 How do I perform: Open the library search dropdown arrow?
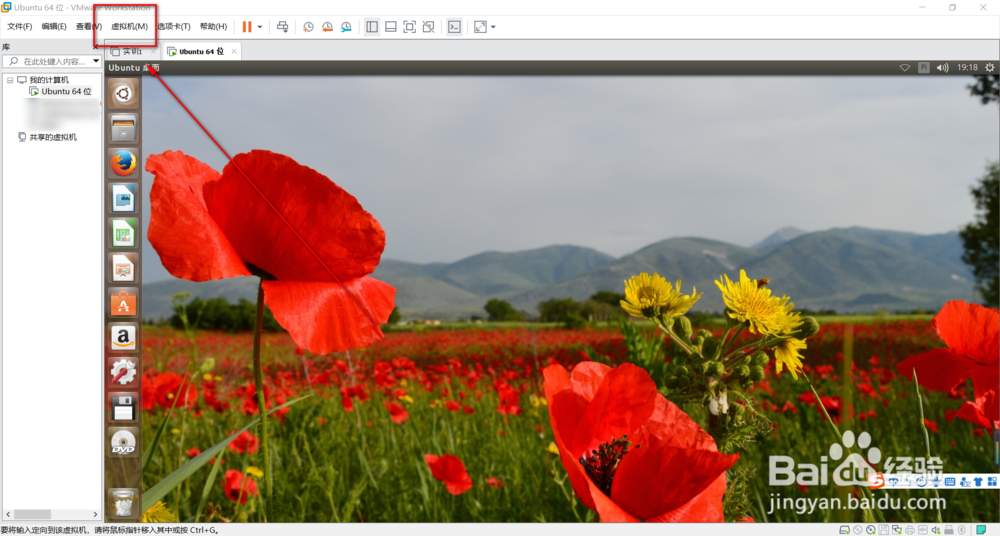[x=96, y=61]
